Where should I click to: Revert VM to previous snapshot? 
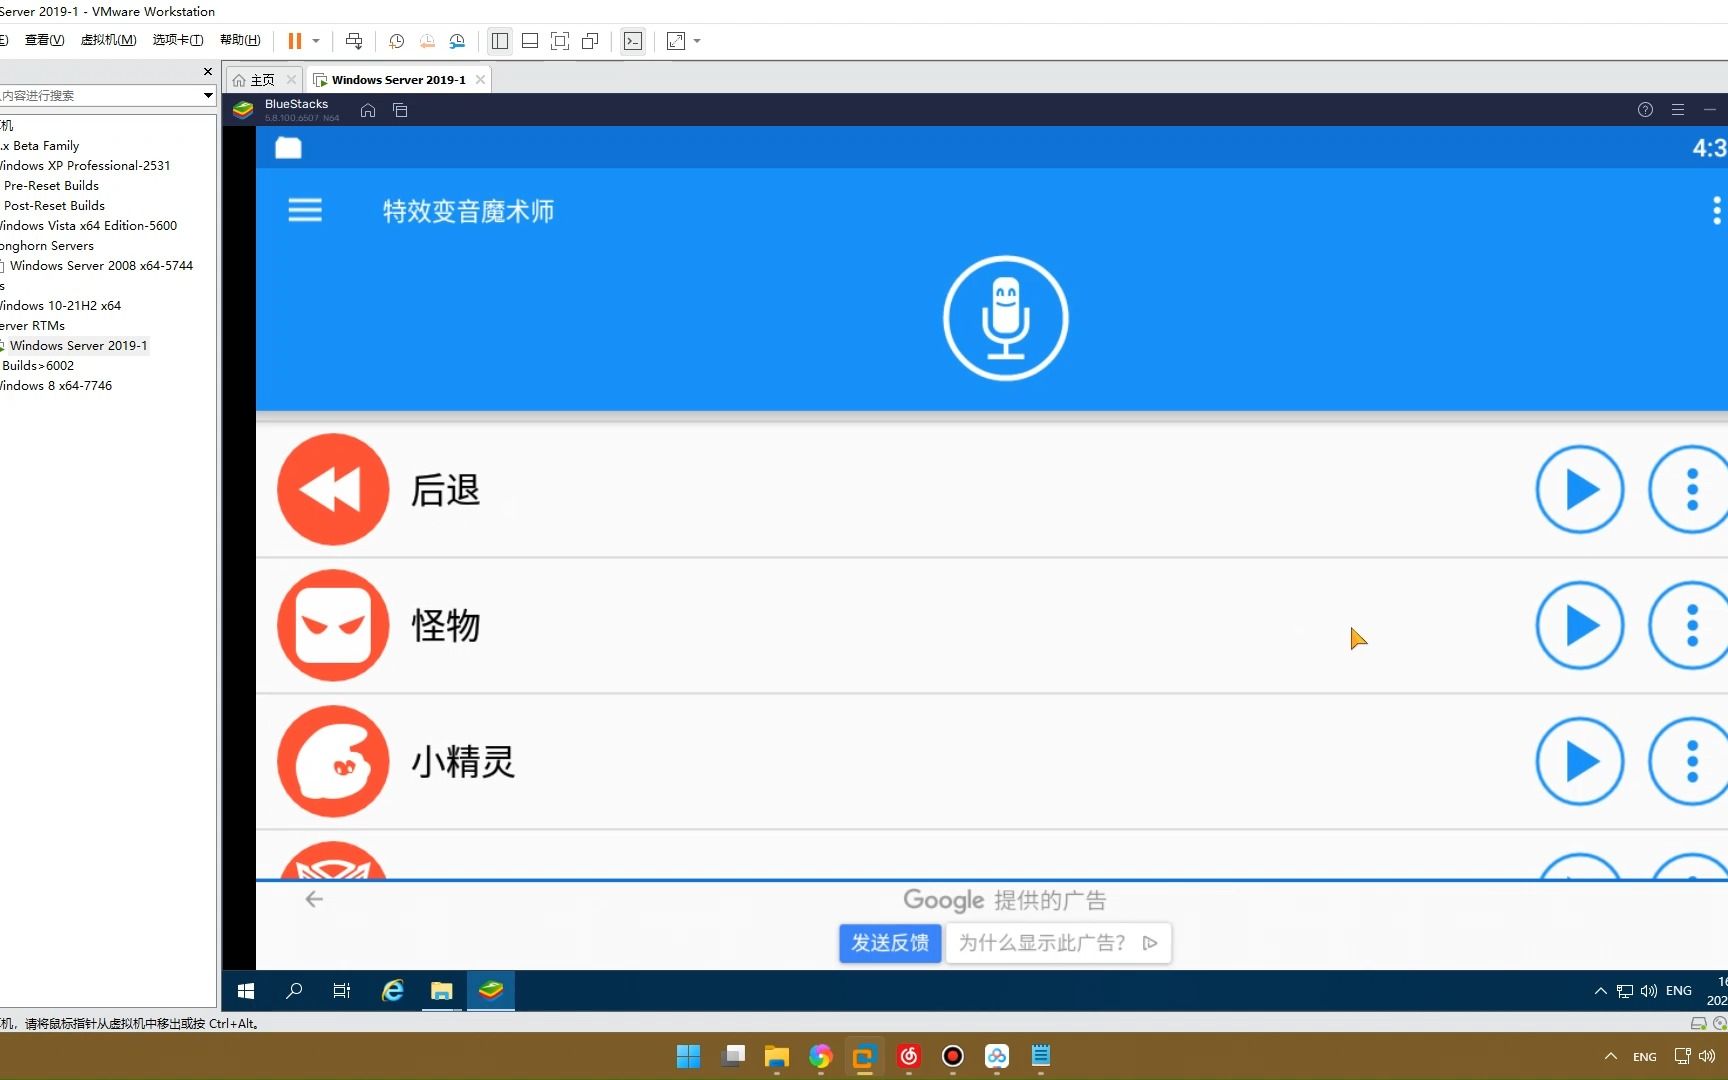[427, 41]
